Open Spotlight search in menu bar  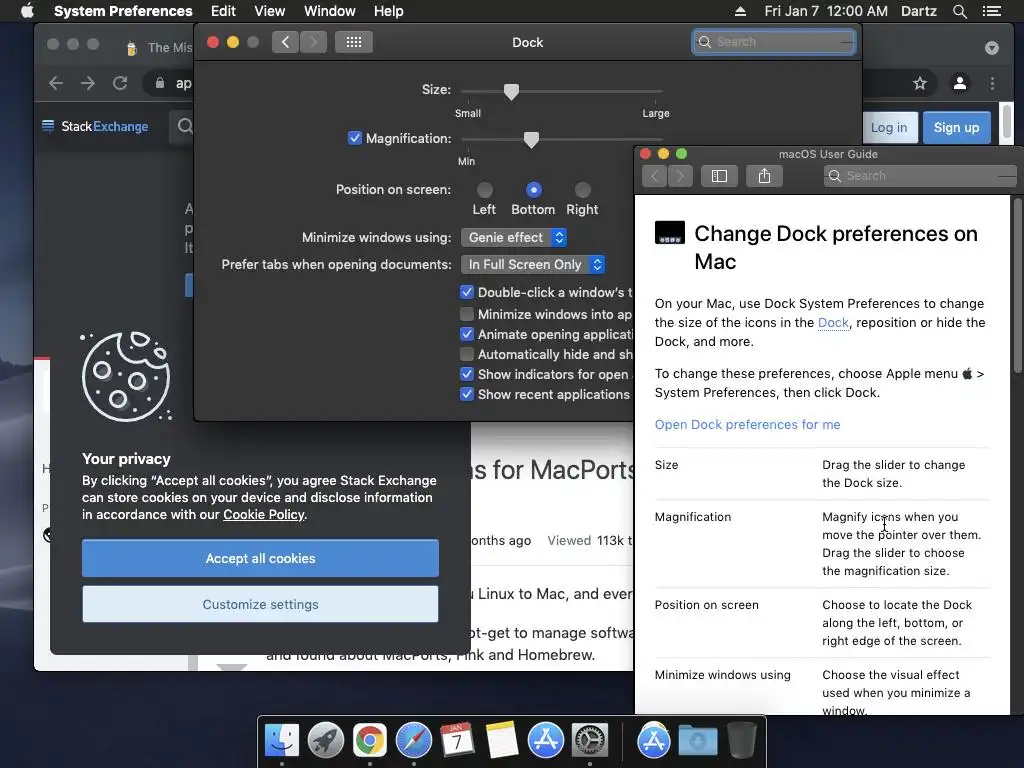pyautogui.click(x=960, y=11)
